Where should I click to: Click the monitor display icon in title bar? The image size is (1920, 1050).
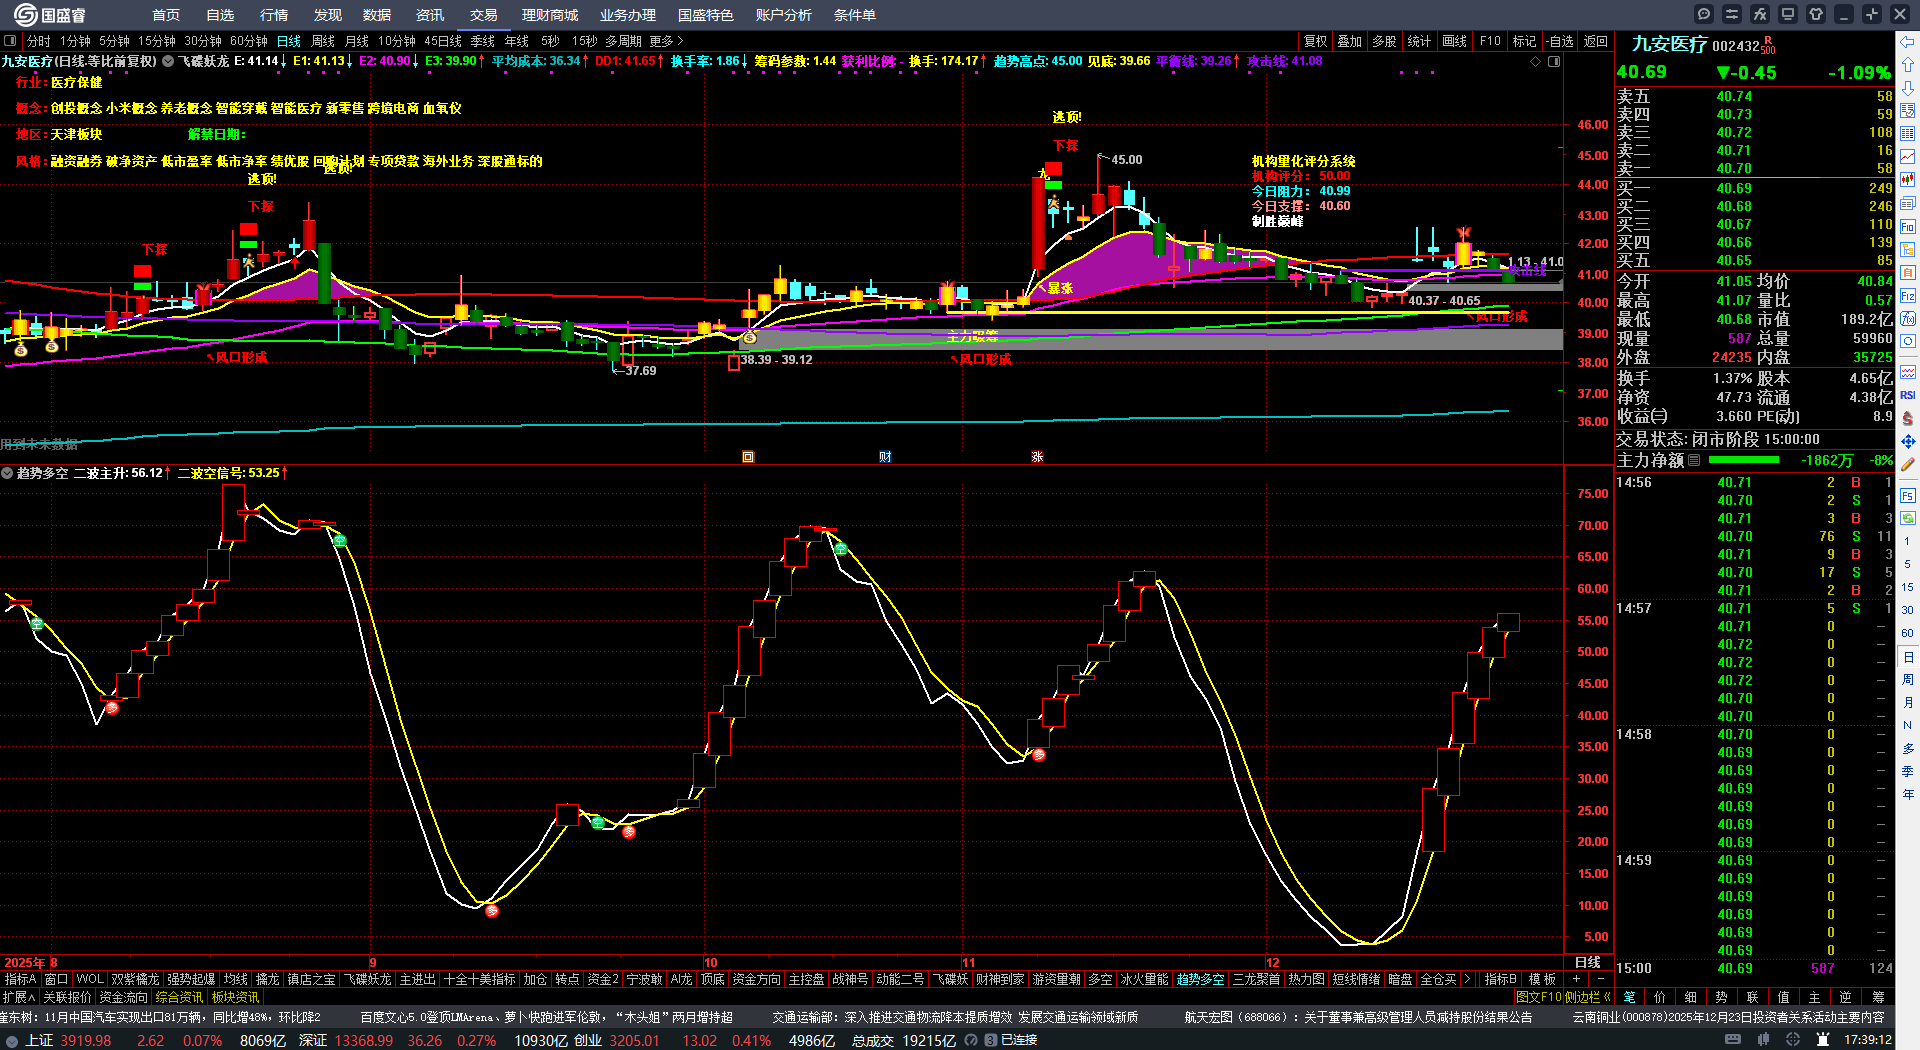[x=1788, y=14]
